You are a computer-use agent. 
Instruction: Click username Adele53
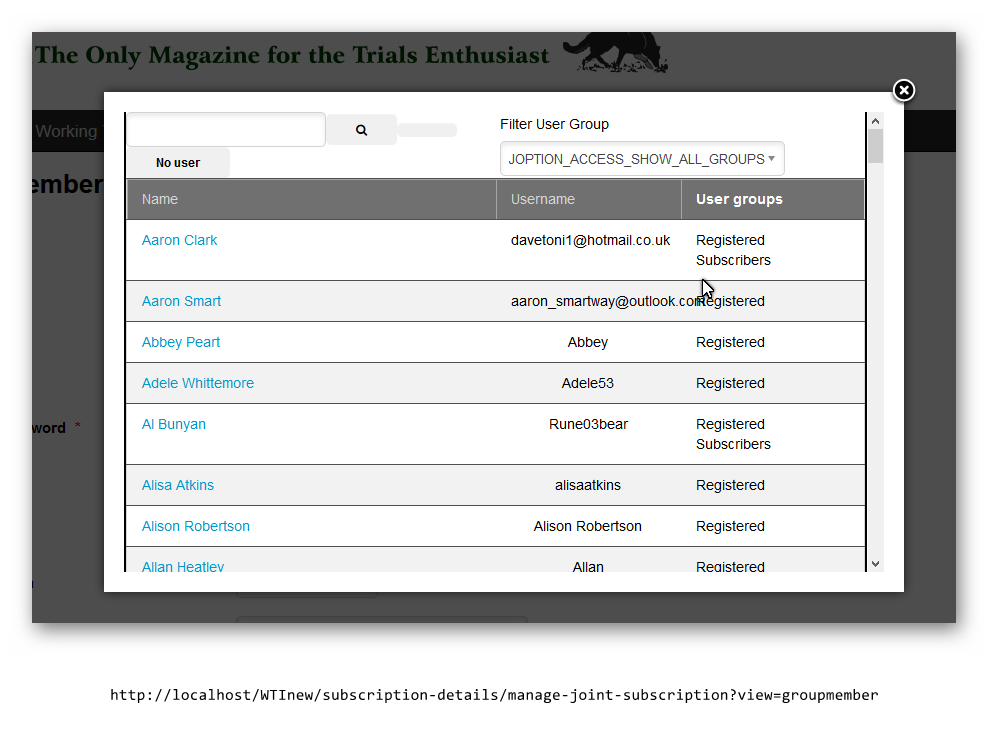point(587,383)
